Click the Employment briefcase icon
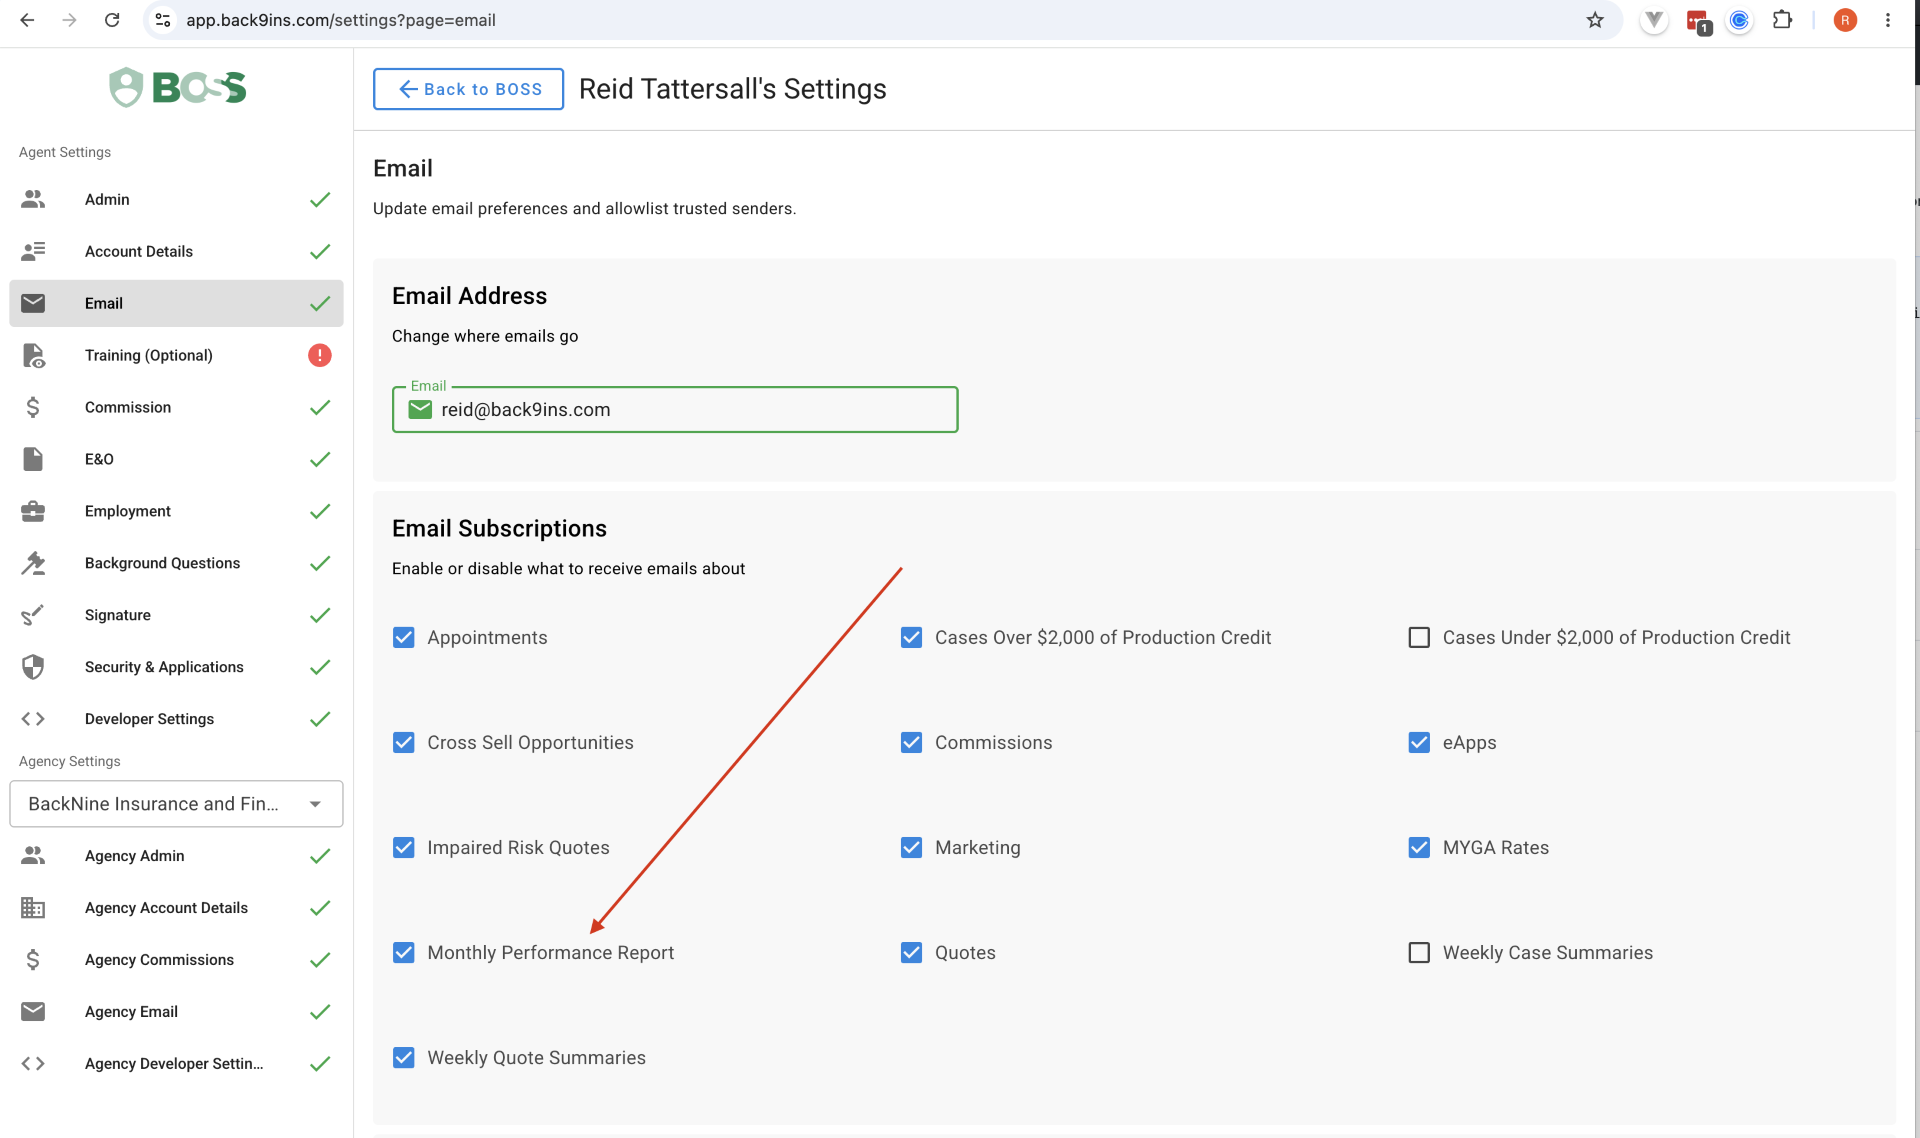The image size is (1920, 1138). coord(33,511)
